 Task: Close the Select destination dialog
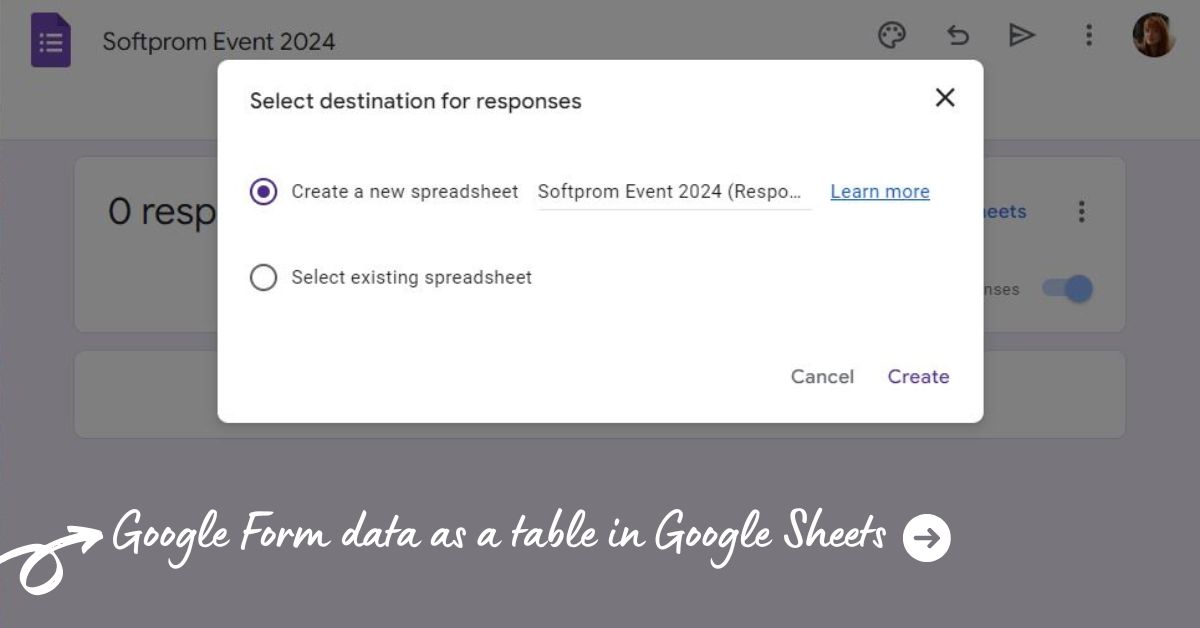click(944, 98)
